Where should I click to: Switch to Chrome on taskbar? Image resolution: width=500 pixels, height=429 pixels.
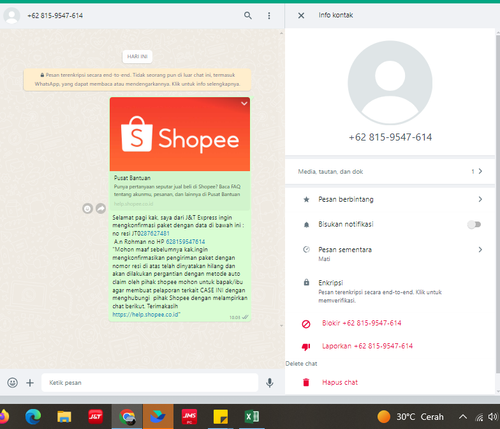pos(127,417)
